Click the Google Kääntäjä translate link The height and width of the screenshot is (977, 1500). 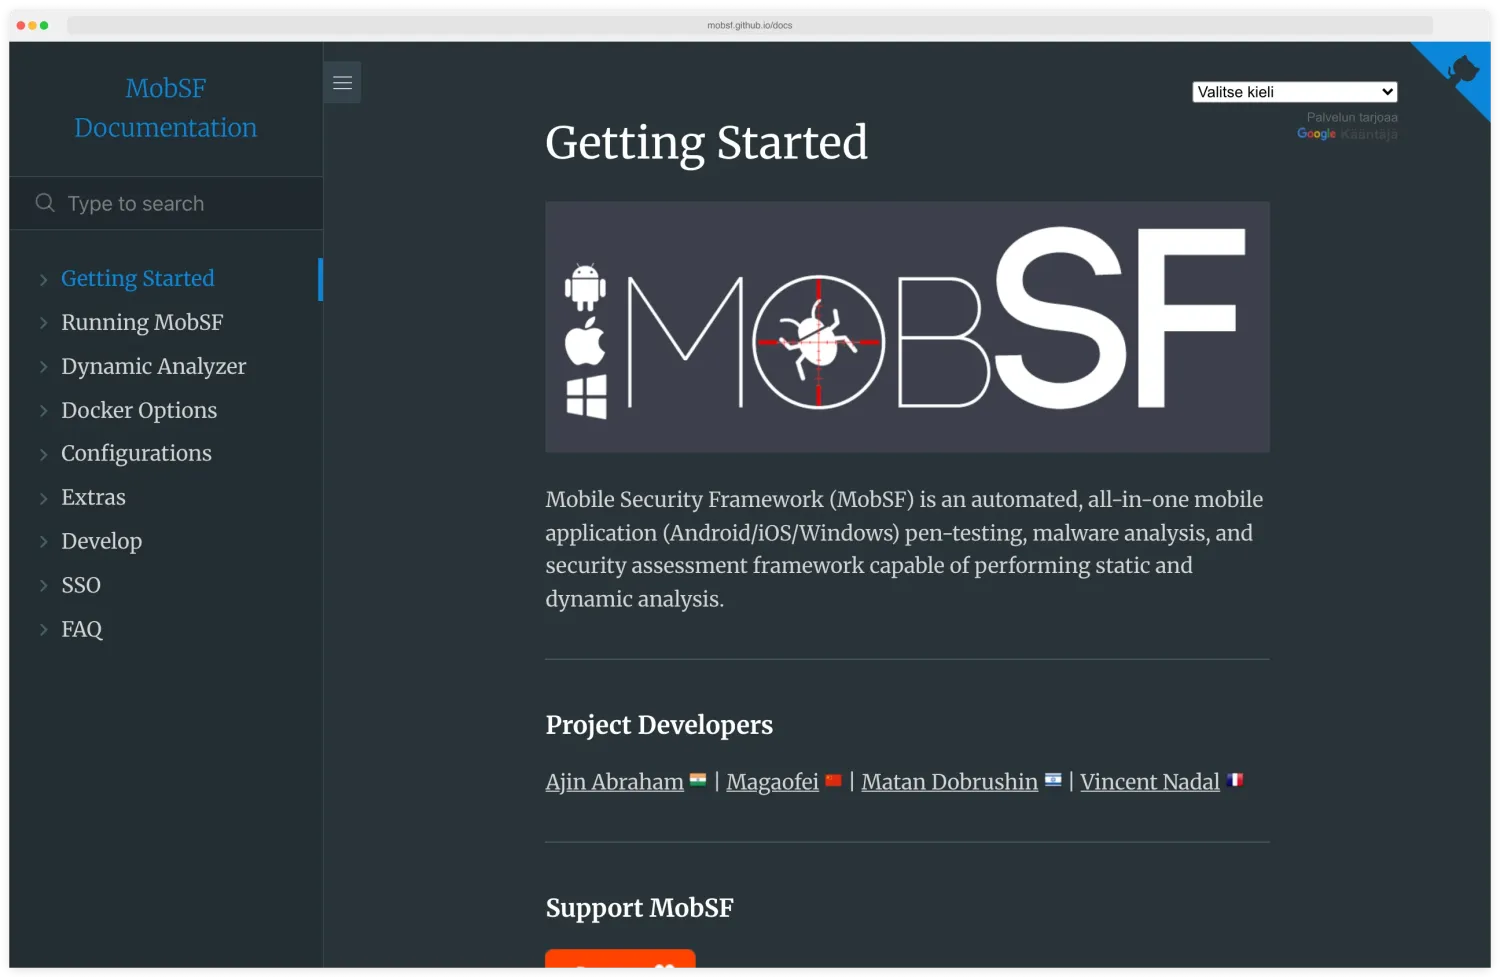pyautogui.click(x=1347, y=134)
